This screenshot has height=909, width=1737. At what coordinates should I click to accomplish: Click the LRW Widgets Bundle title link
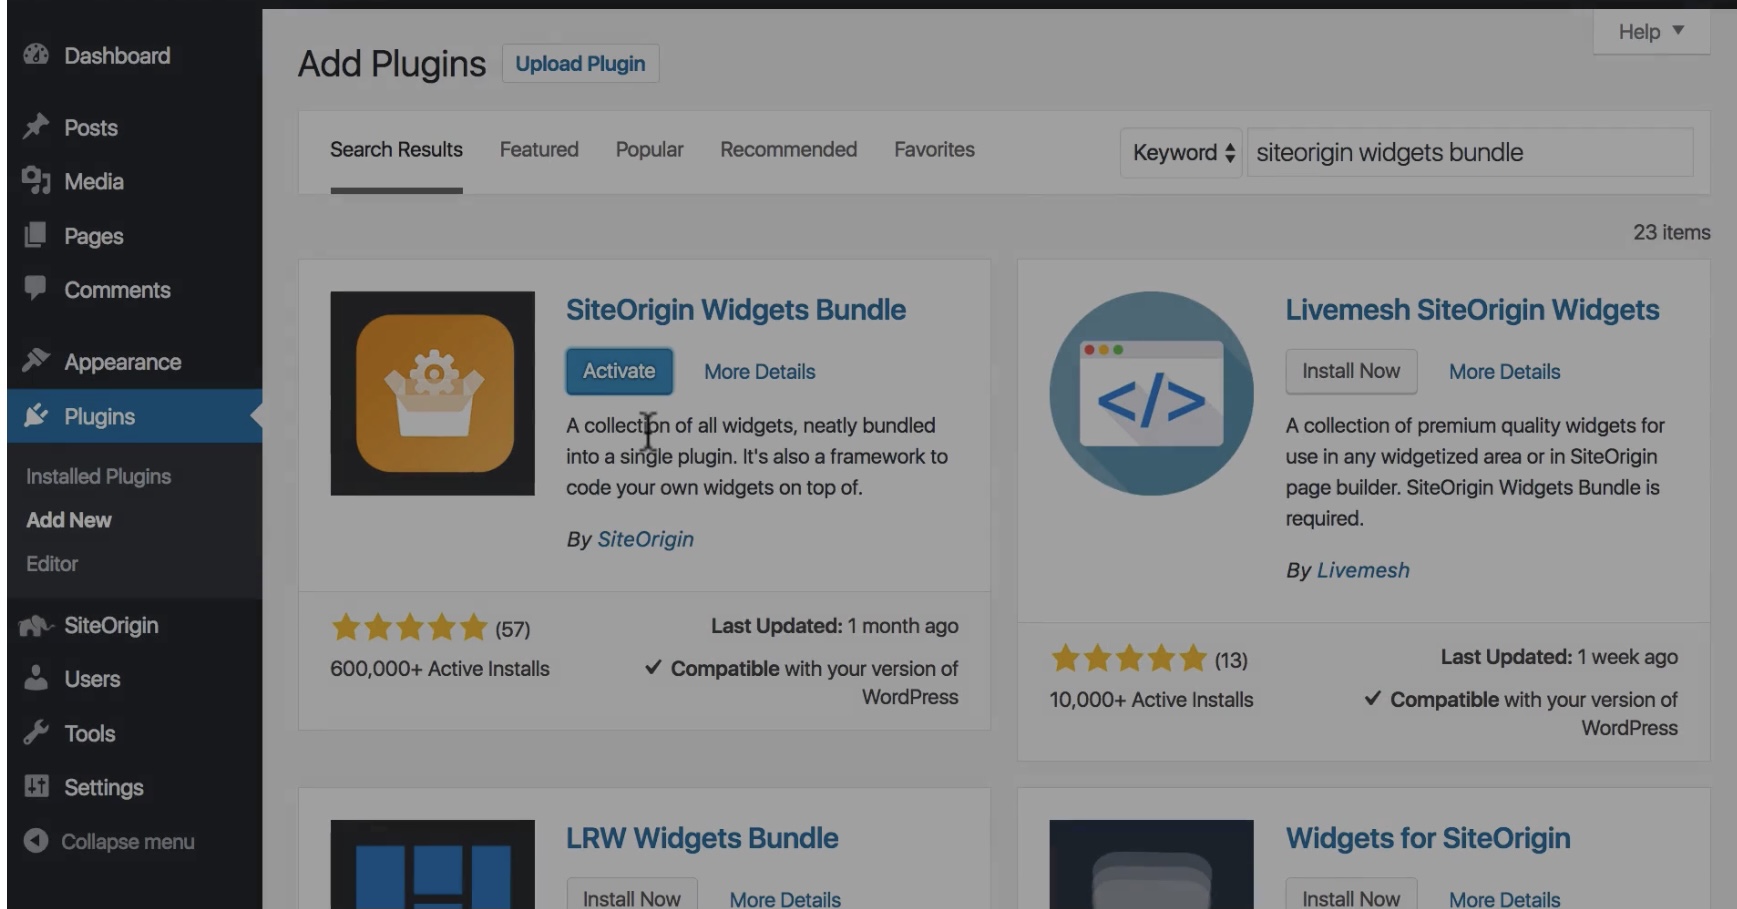702,838
